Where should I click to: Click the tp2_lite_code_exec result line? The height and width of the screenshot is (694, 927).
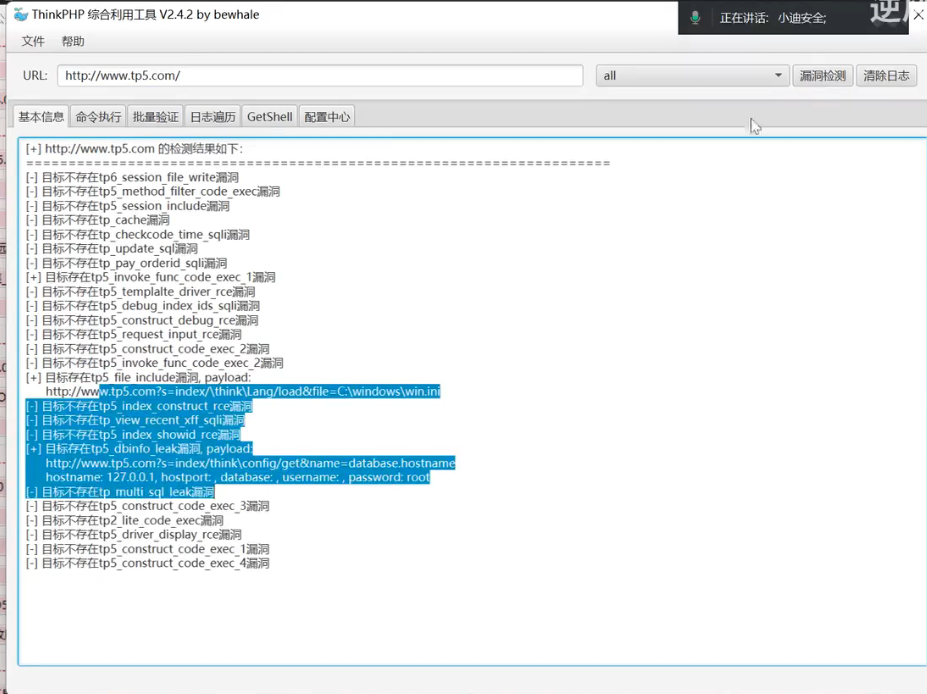(x=125, y=520)
